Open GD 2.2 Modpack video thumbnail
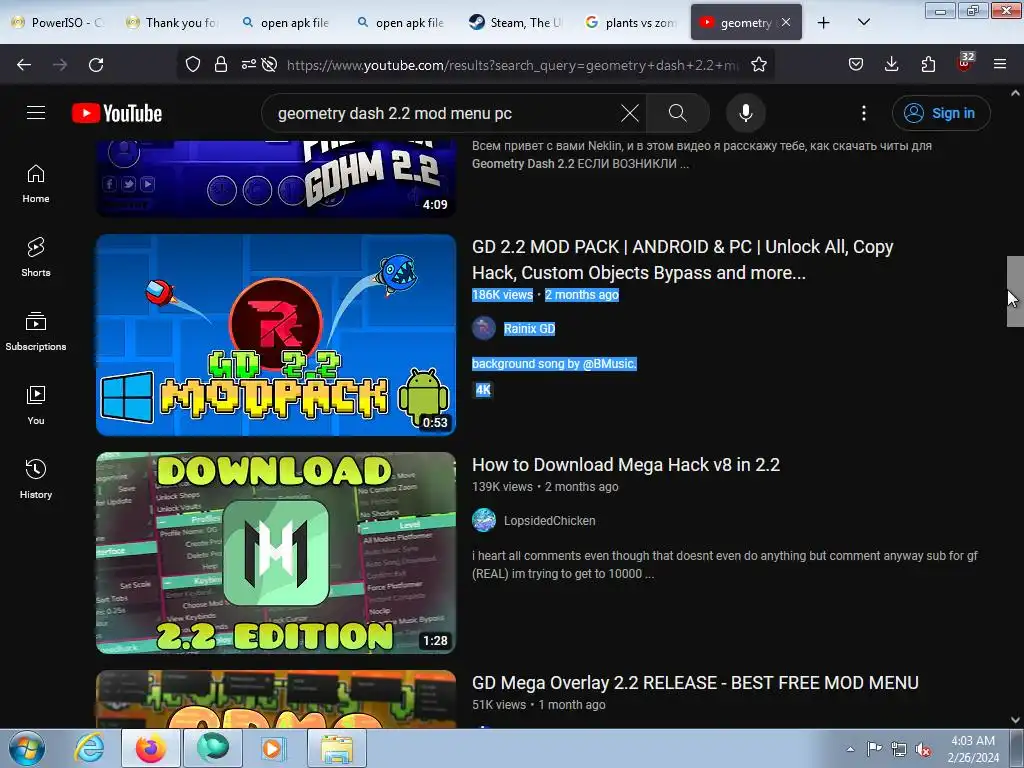Viewport: 1024px width, 768px height. (276, 335)
